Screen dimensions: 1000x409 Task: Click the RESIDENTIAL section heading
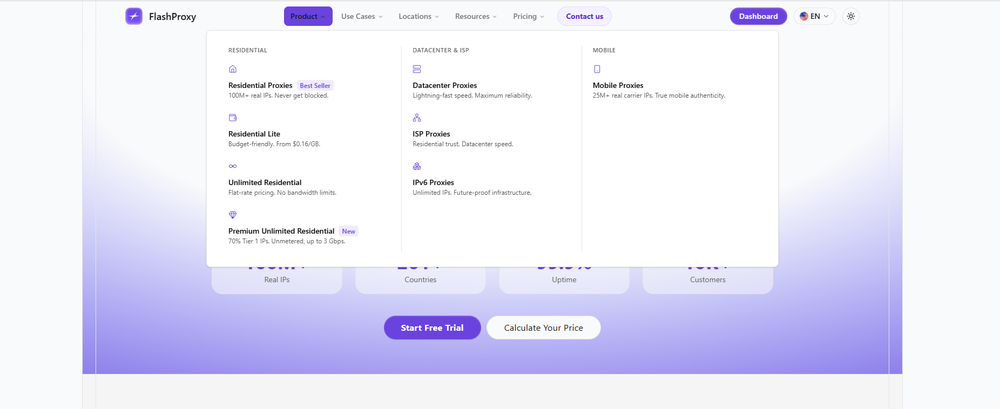[x=247, y=50]
